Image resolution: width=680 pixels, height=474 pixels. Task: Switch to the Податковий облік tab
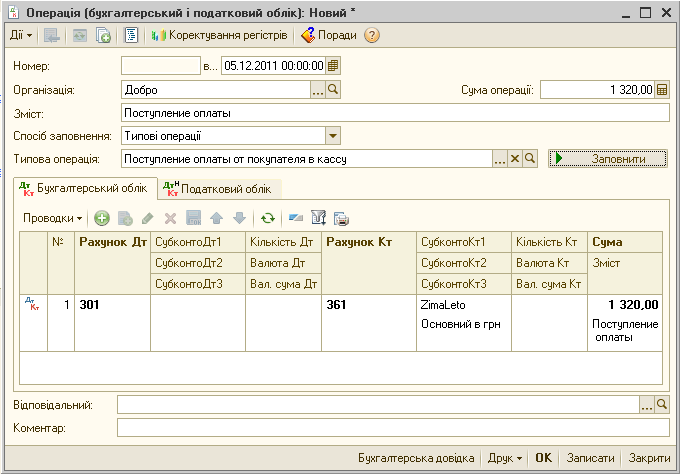[219, 189]
